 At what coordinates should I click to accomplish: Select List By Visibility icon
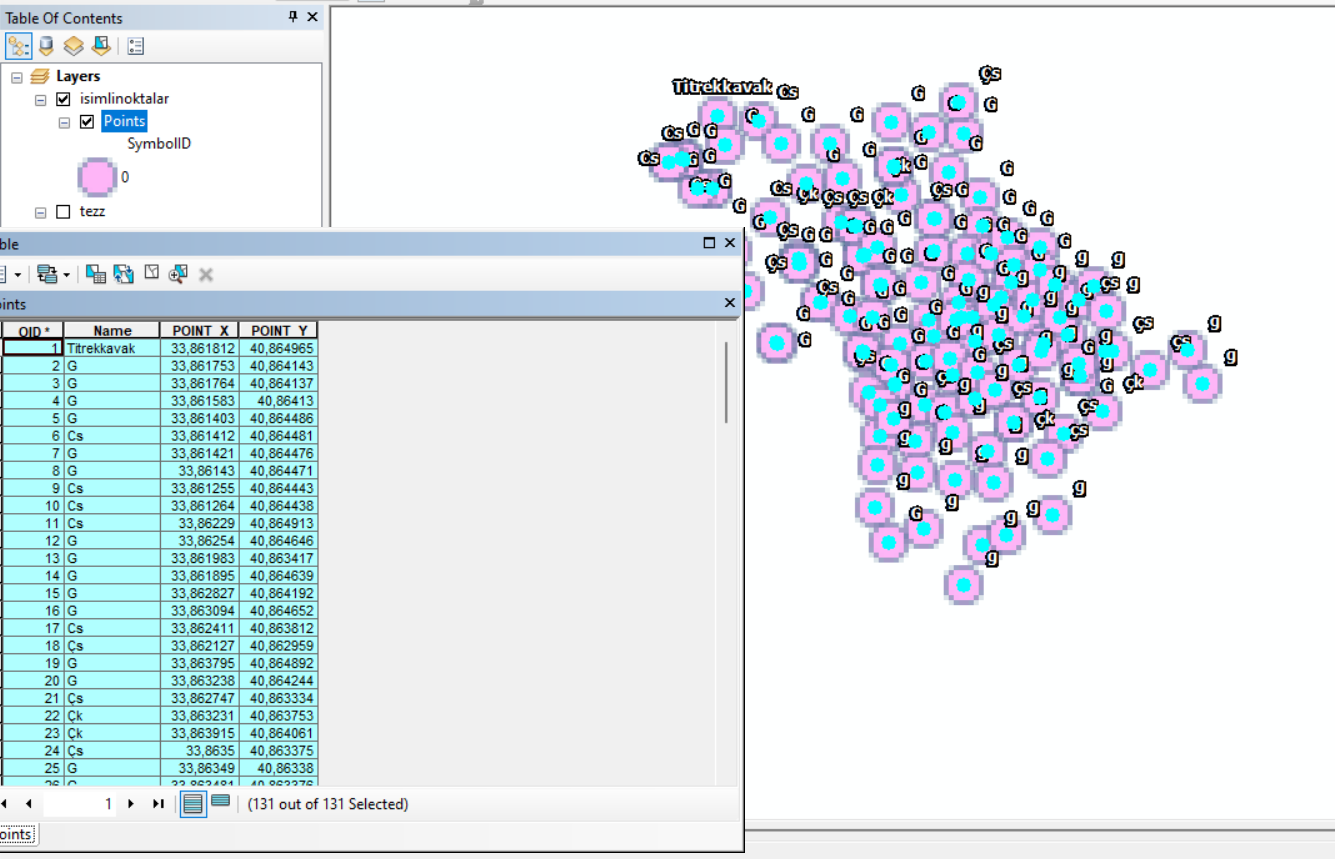tap(73, 46)
